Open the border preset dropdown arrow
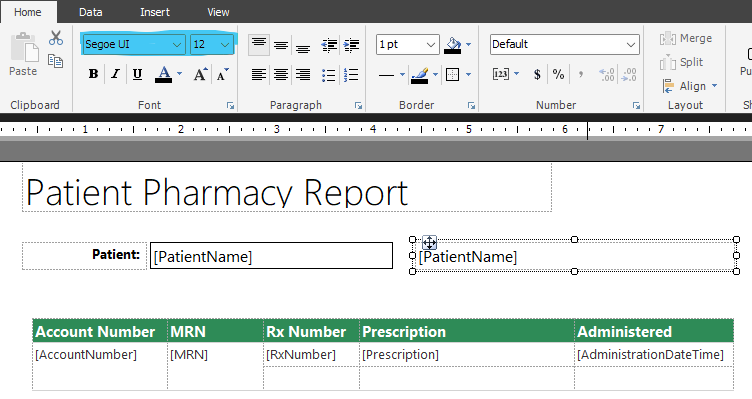The image size is (752, 399). [x=469, y=74]
